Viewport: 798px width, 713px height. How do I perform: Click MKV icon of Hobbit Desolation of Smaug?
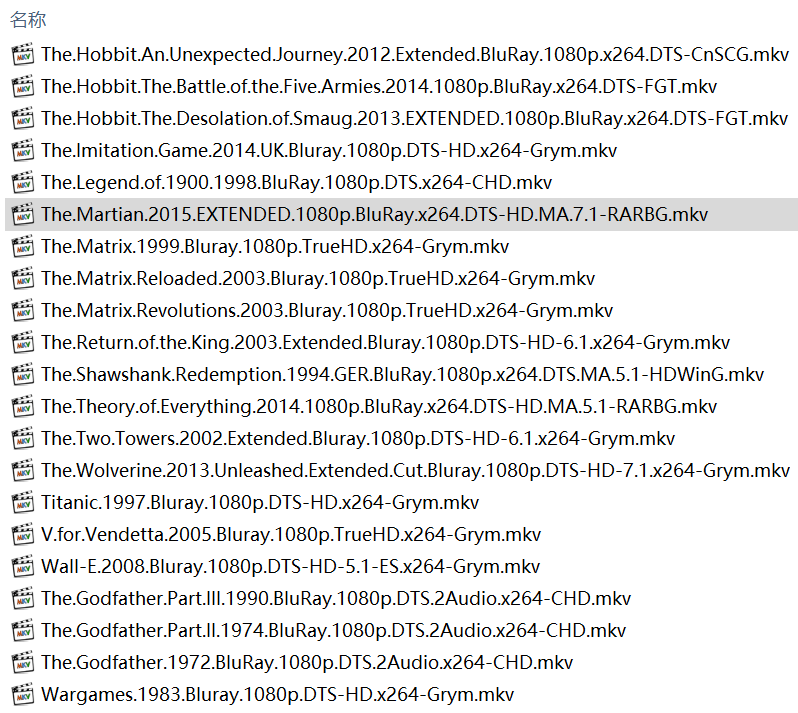point(23,119)
